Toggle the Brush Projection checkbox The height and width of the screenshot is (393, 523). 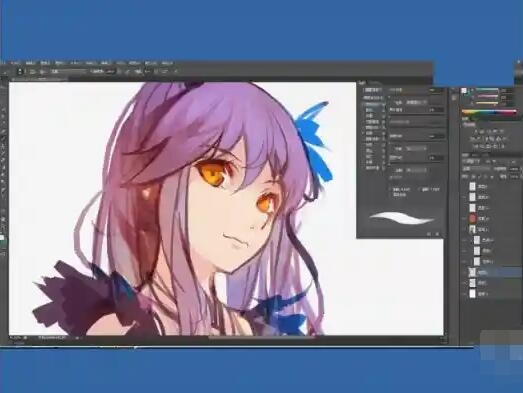391,194
